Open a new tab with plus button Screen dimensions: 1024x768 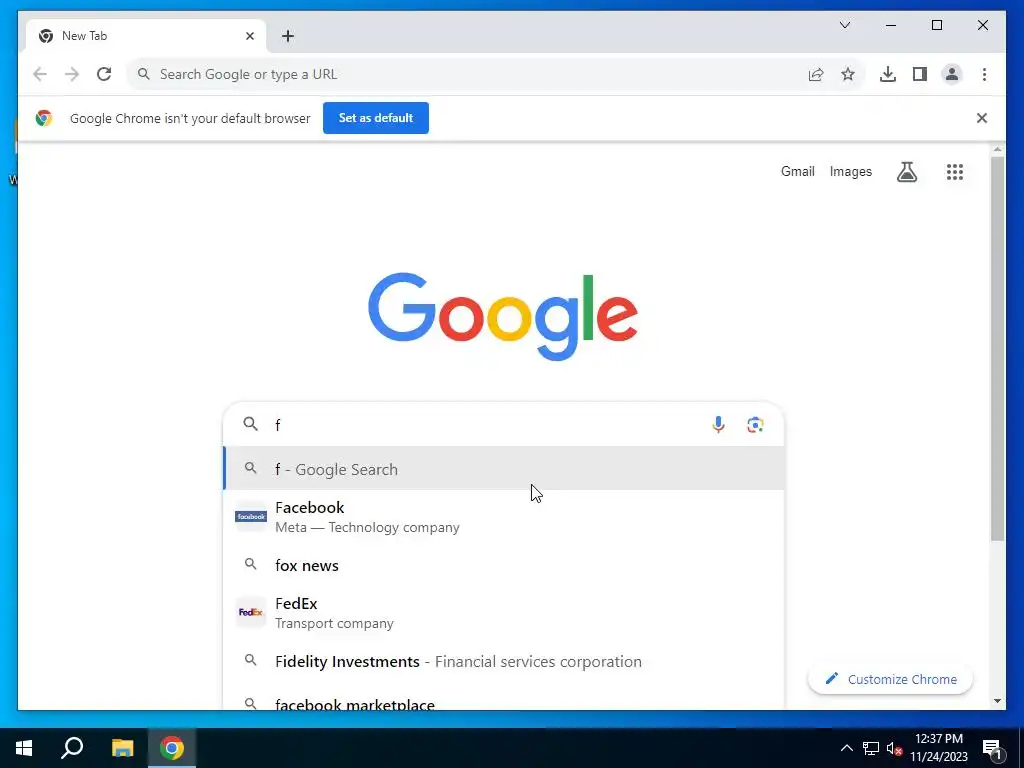point(288,36)
